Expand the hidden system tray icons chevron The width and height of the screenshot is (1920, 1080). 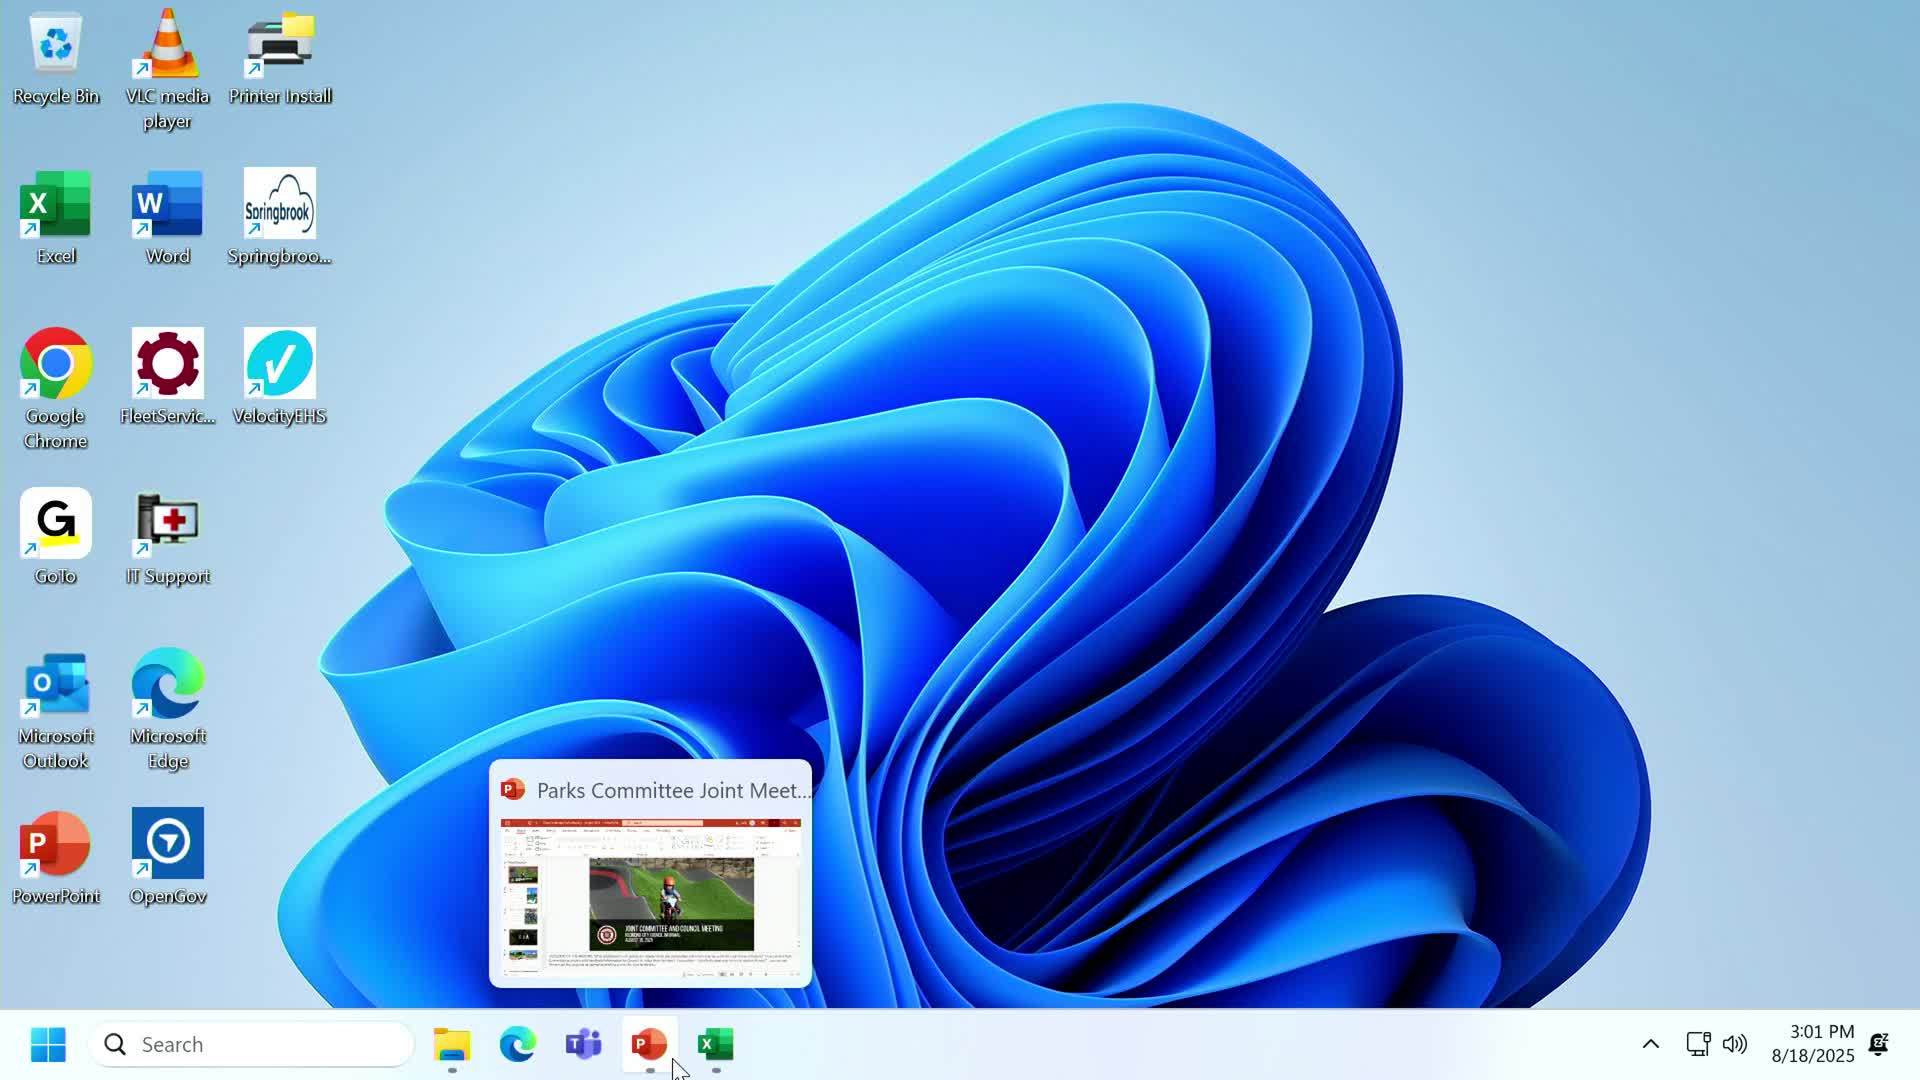tap(1651, 1044)
